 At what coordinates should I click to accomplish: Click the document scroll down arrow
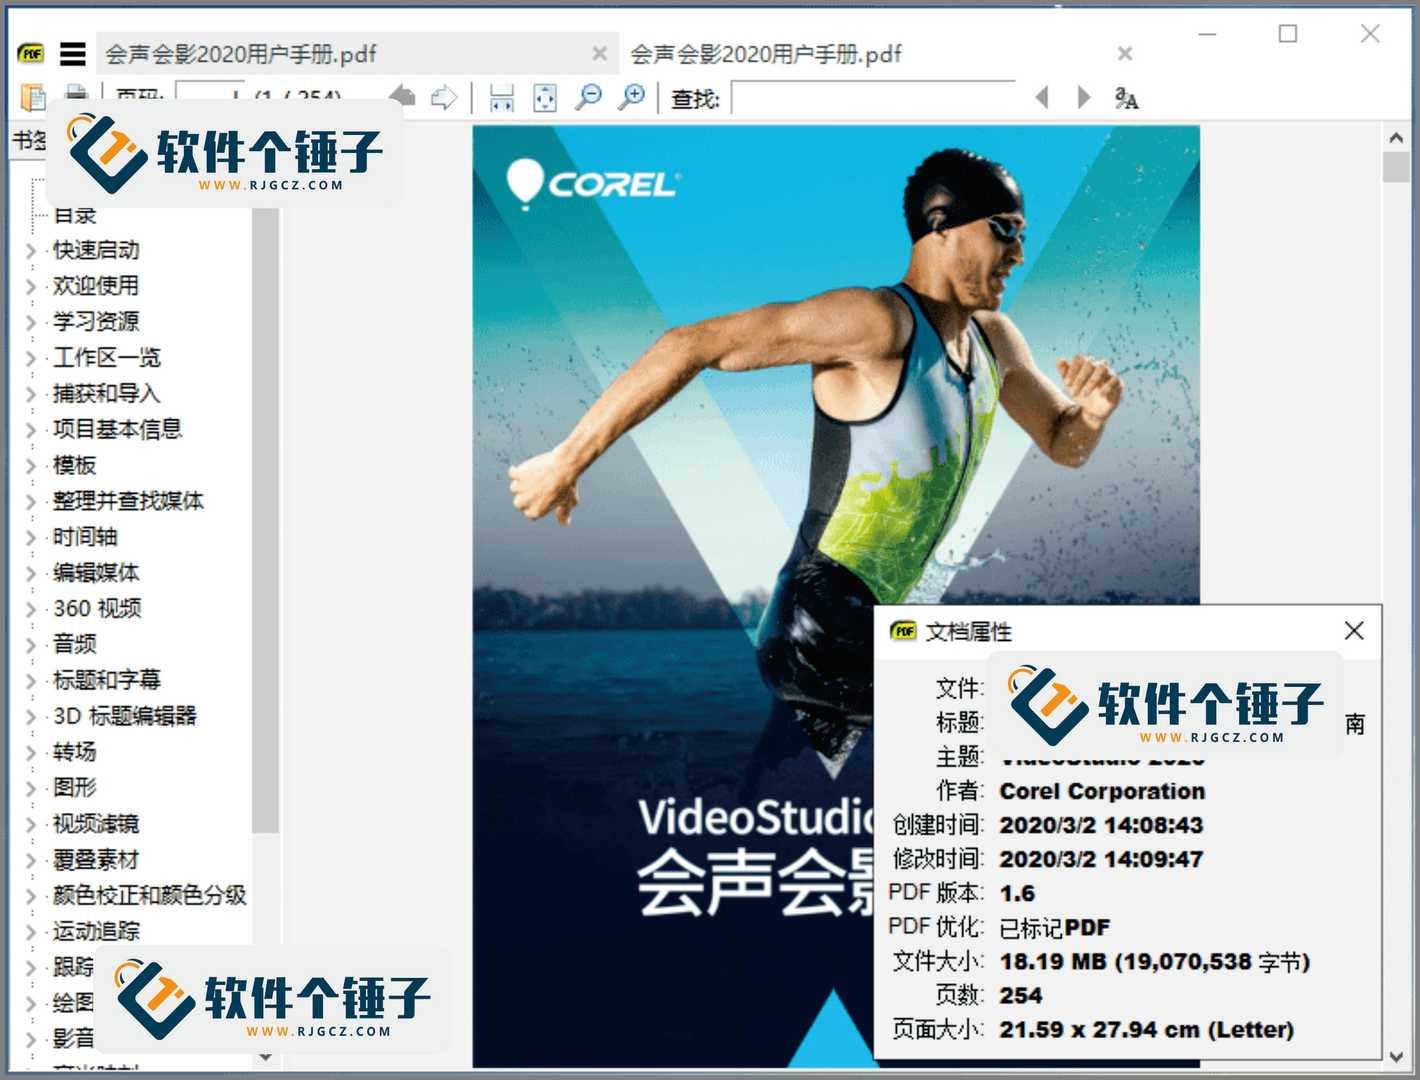pos(1396,1056)
